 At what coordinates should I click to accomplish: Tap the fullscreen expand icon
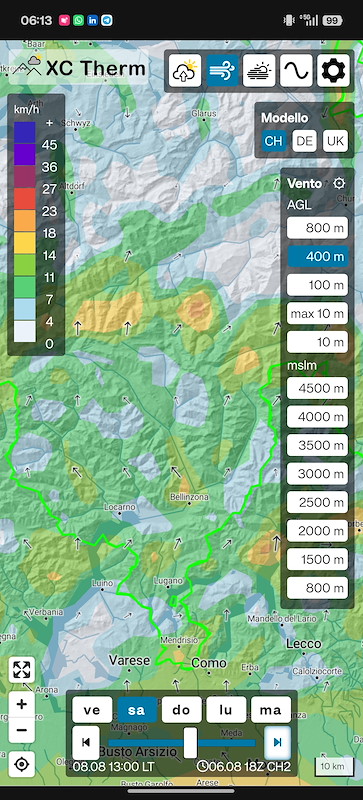tap(22, 670)
